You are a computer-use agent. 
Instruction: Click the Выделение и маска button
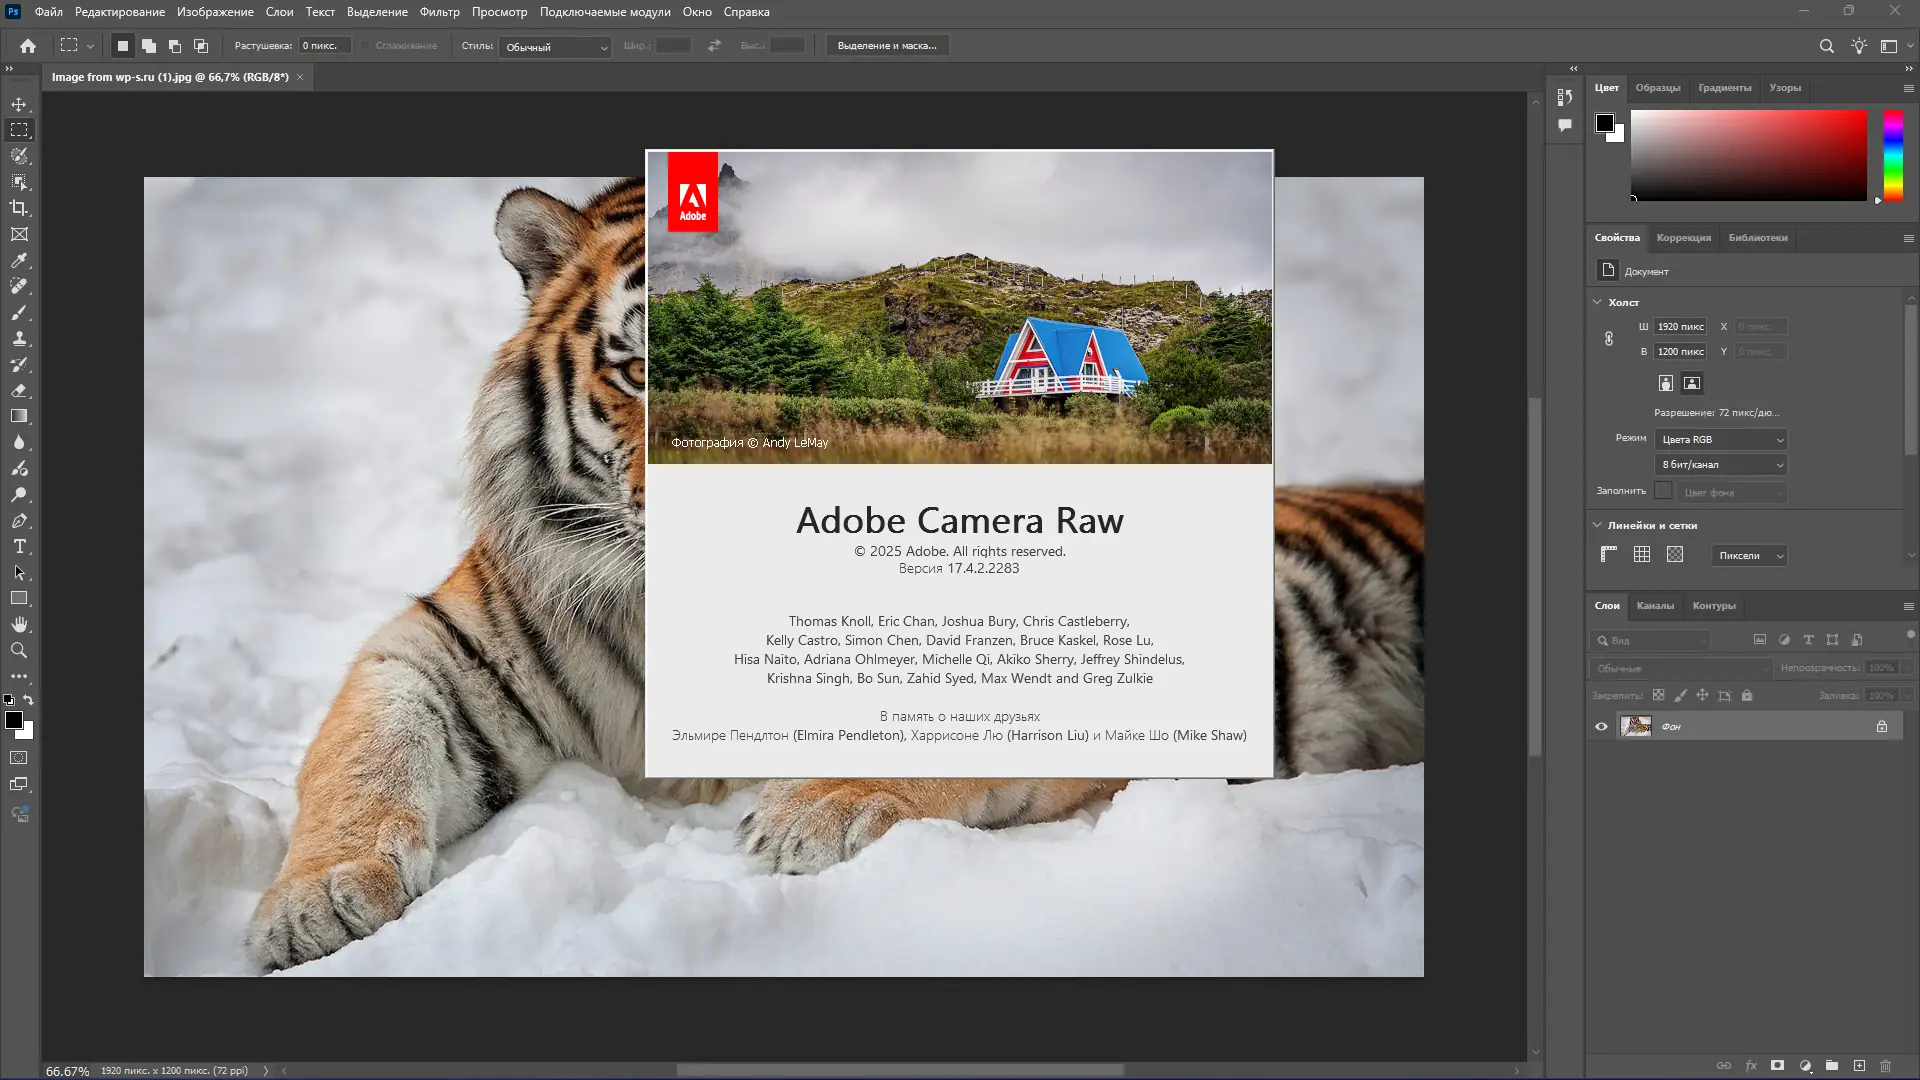click(887, 46)
